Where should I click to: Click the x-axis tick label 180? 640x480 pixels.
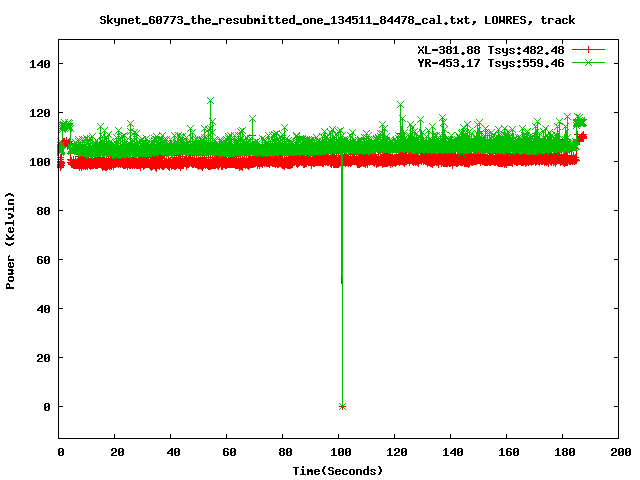(565, 452)
